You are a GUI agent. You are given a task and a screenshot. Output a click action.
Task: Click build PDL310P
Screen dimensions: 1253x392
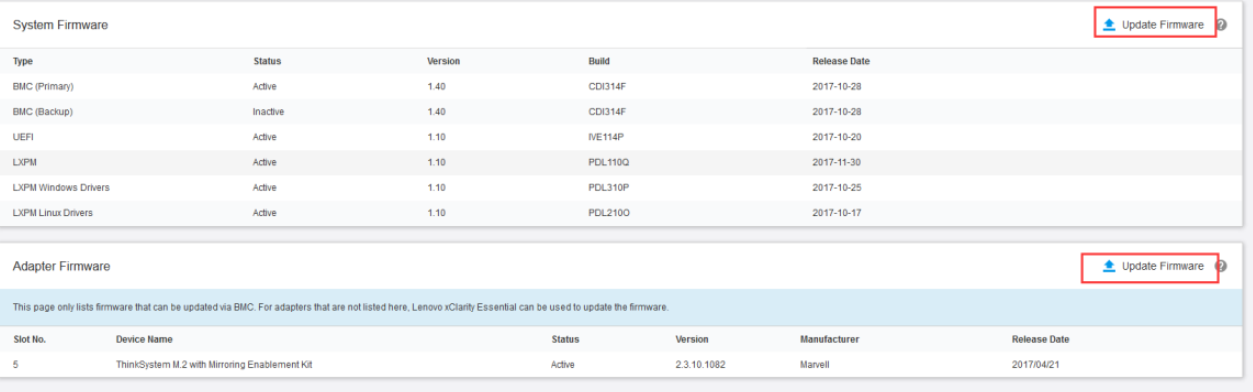point(608,187)
